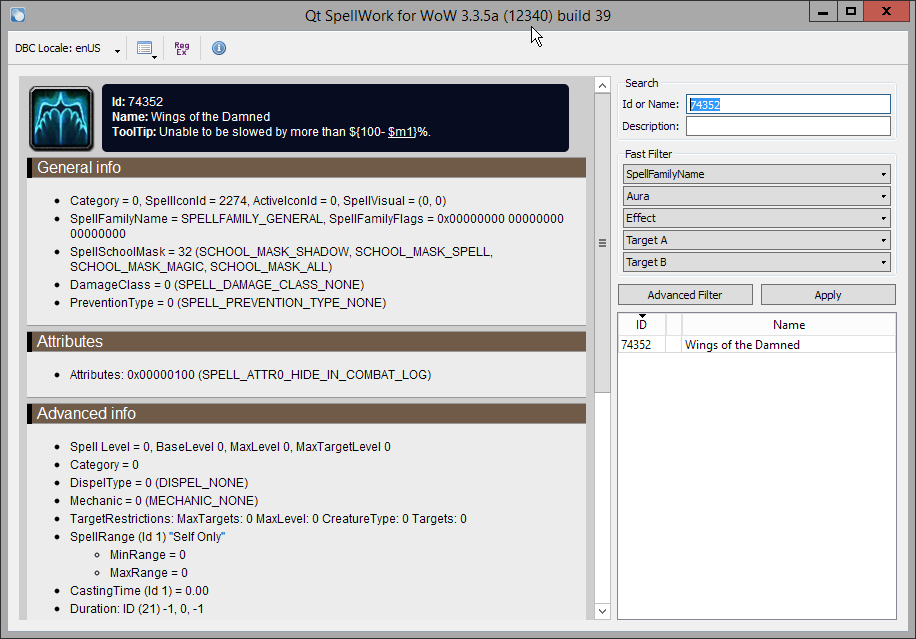Click the DispelType = 0 (DISPEL_NONE) line
Image resolution: width=916 pixels, height=639 pixels.
(x=159, y=483)
